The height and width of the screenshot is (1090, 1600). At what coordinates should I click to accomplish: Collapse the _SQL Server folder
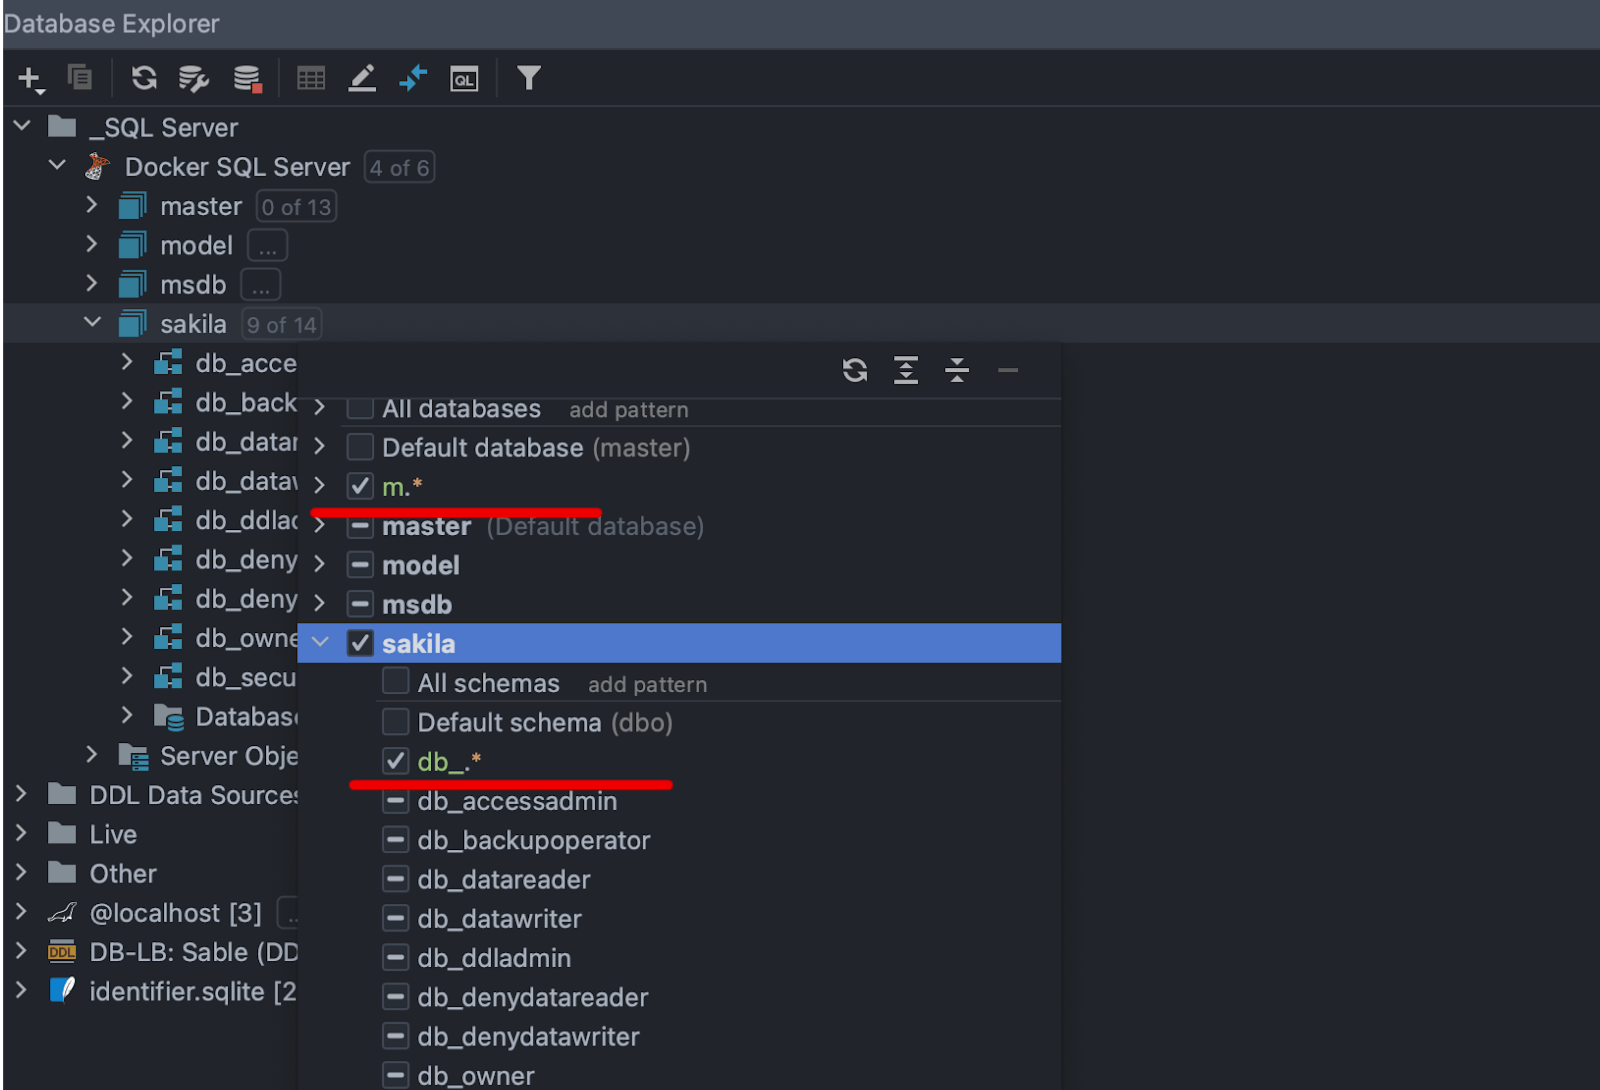(23, 126)
